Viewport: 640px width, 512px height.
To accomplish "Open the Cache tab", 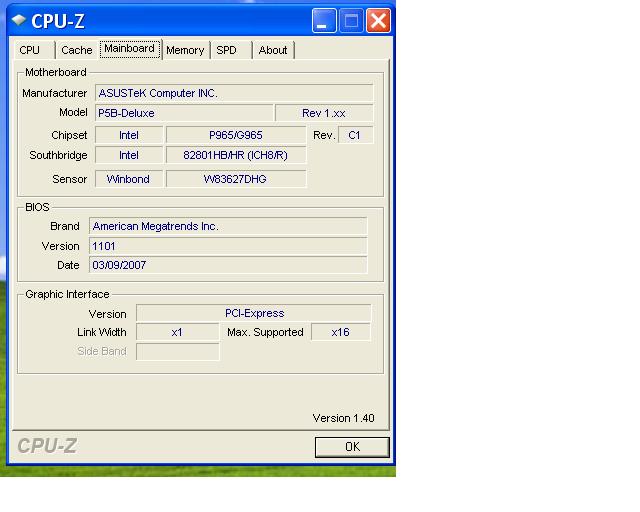I will click(77, 50).
